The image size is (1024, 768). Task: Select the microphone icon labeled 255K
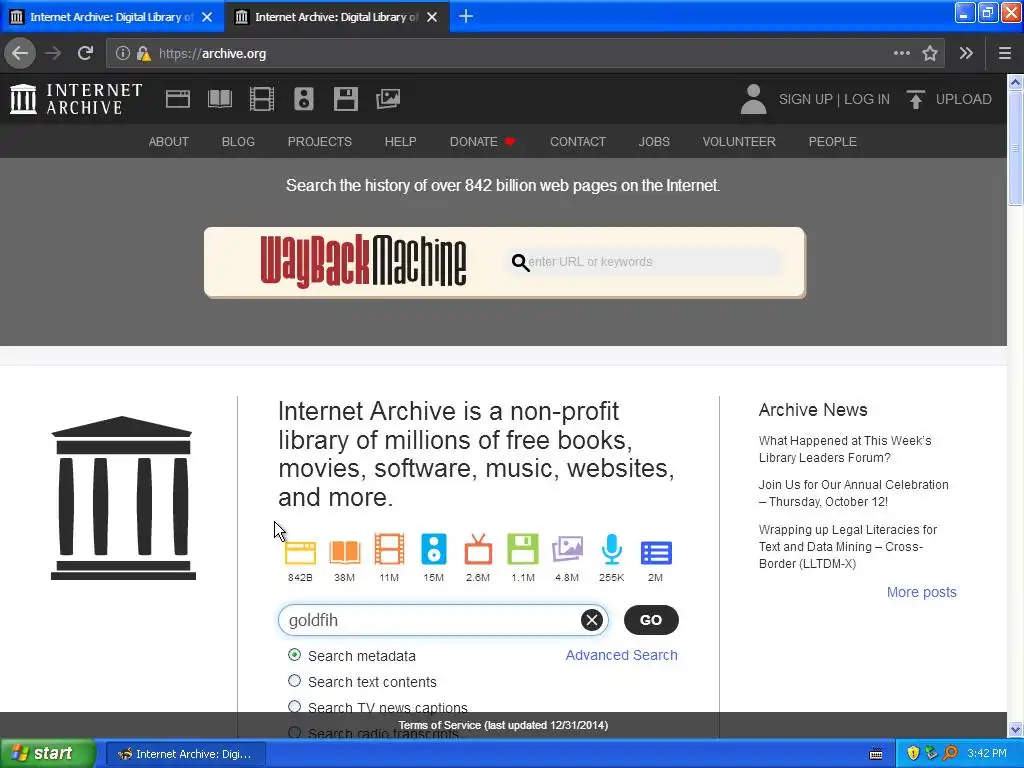(611, 549)
